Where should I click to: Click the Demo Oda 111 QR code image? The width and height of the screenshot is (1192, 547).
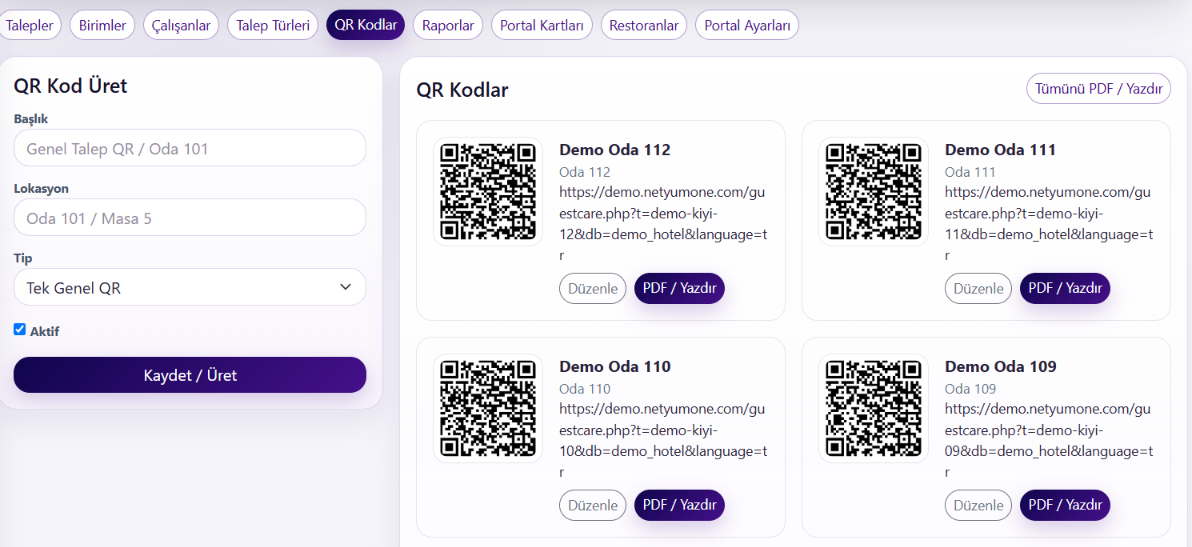click(x=873, y=191)
